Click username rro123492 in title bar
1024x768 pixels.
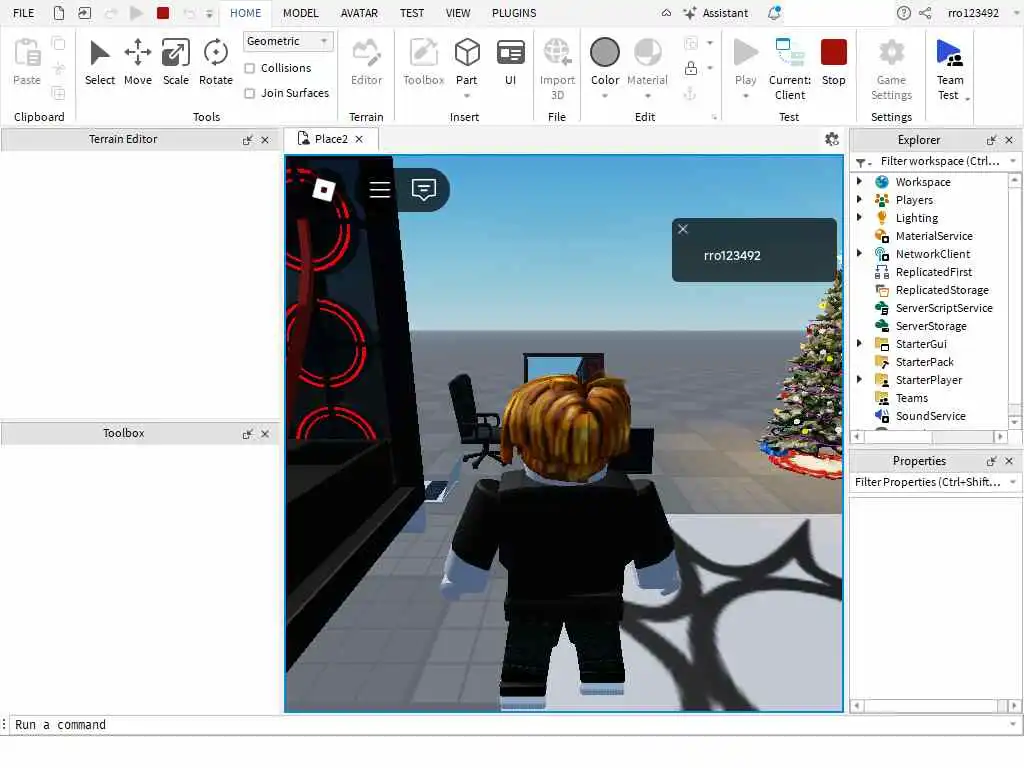tap(973, 13)
